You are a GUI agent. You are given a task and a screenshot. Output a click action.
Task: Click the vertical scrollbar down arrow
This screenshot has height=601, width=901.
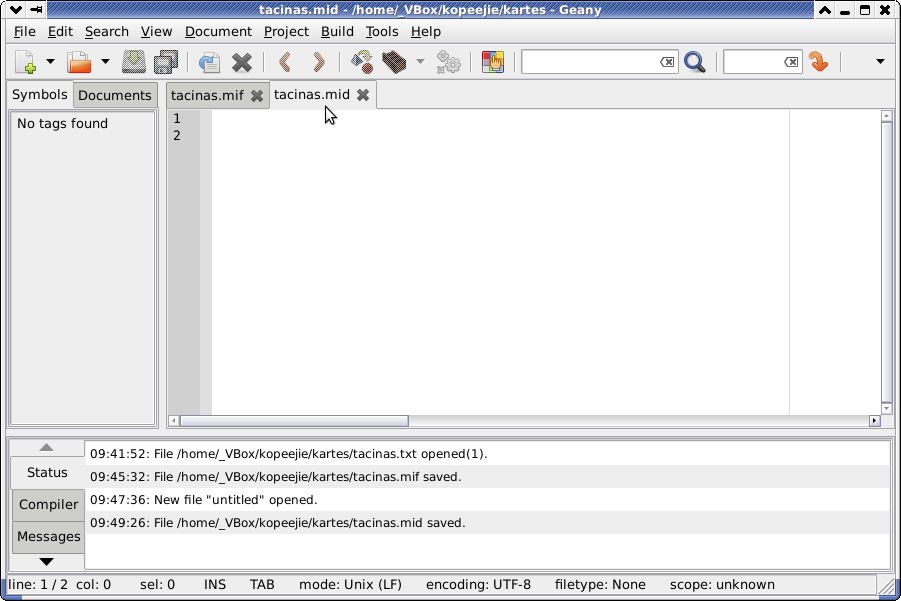[886, 409]
